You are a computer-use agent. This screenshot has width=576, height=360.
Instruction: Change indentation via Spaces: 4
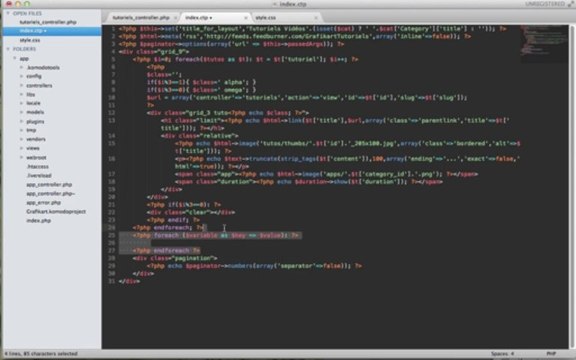502,354
